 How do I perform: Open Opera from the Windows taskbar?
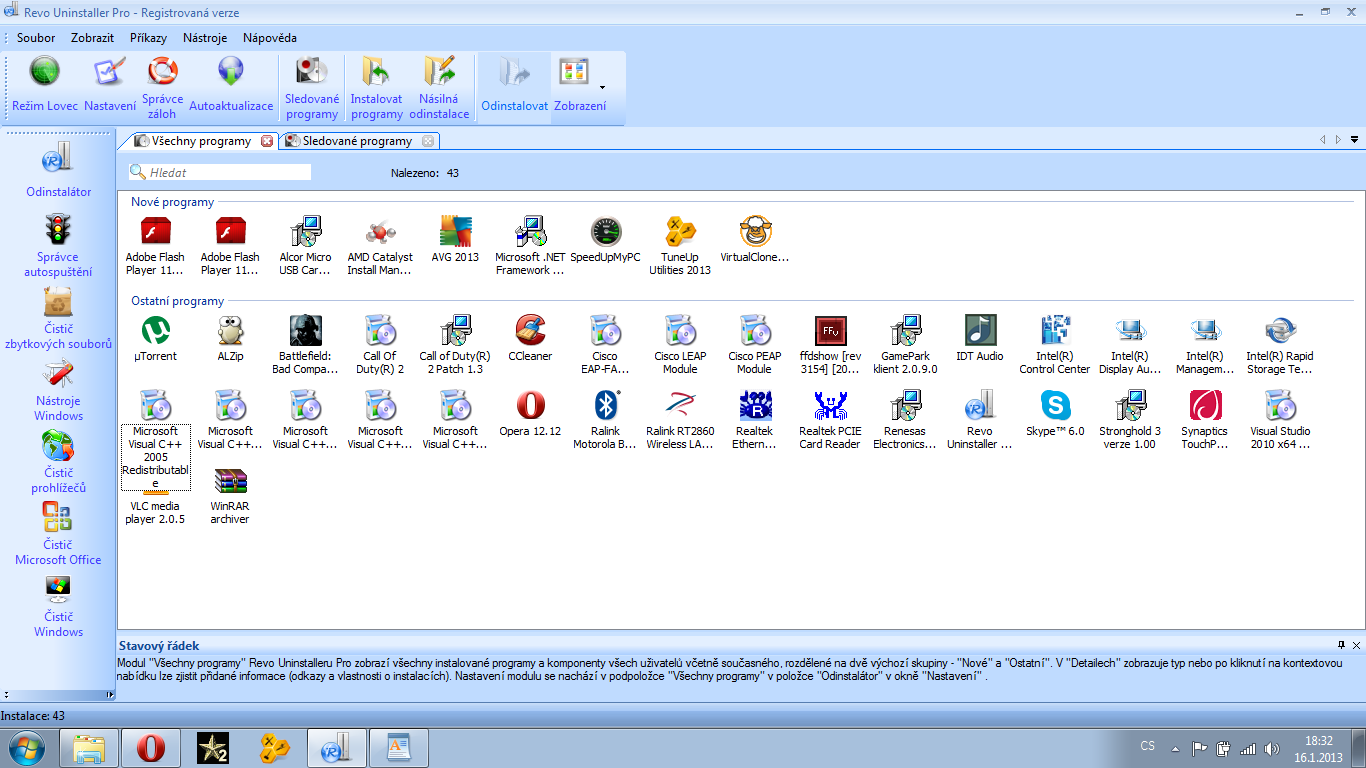point(151,747)
